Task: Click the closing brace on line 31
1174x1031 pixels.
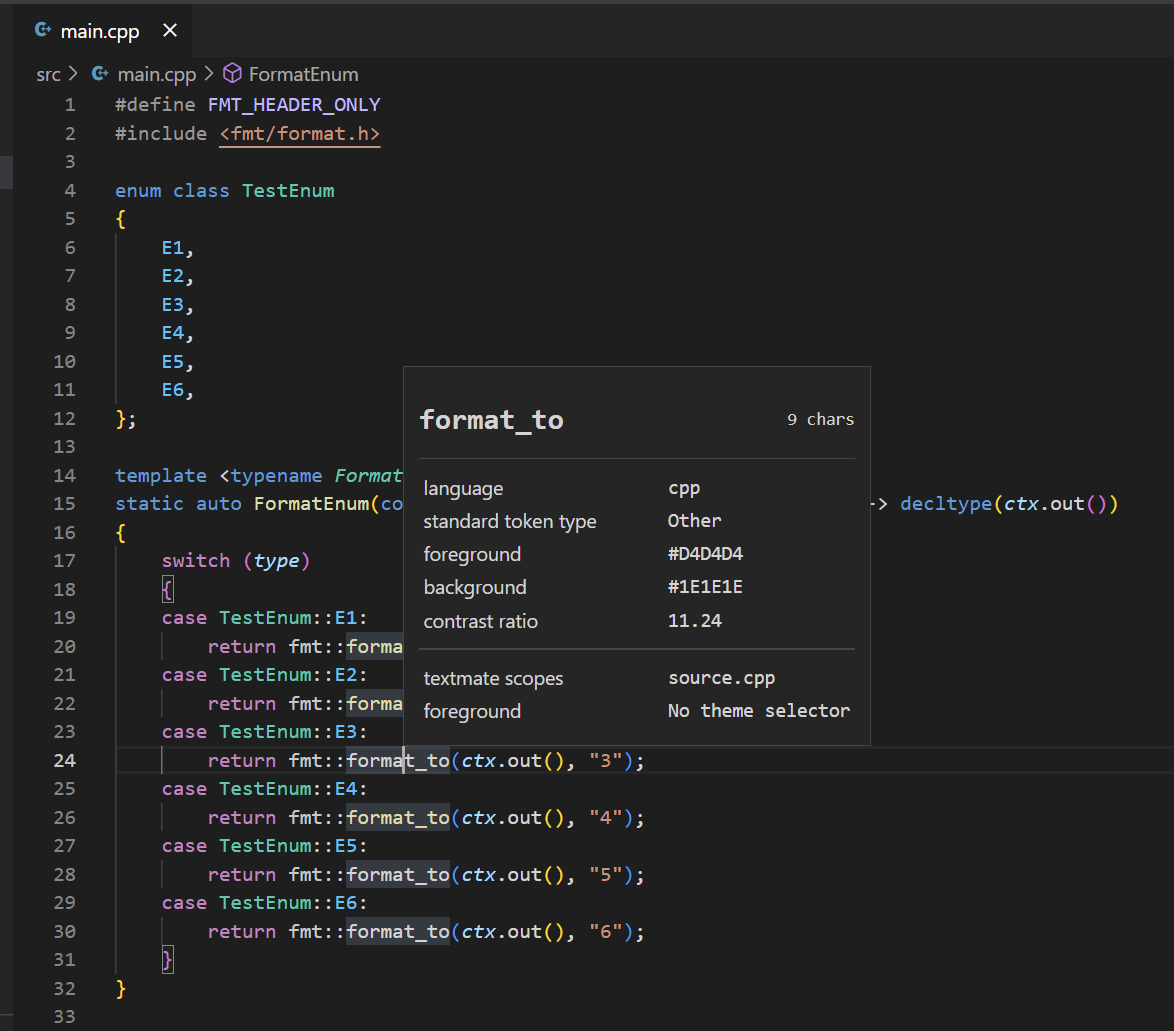Action: (x=168, y=960)
